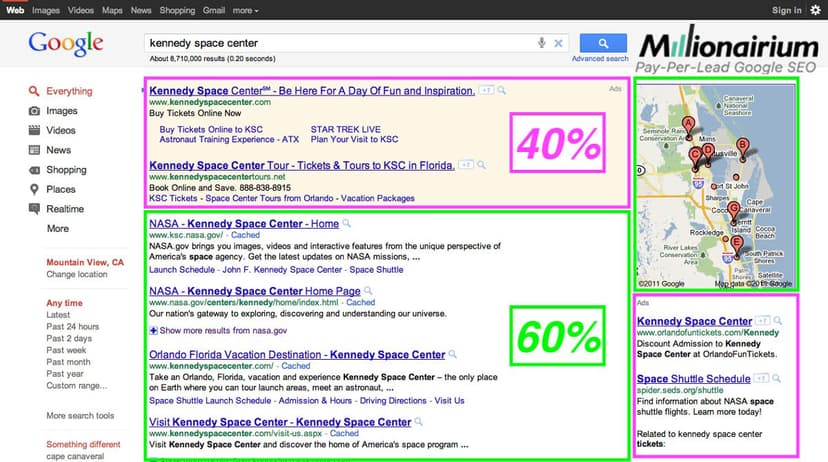Screen dimensions: 828x462
Task: Open Maps in the top navigation bar
Action: click(110, 10)
